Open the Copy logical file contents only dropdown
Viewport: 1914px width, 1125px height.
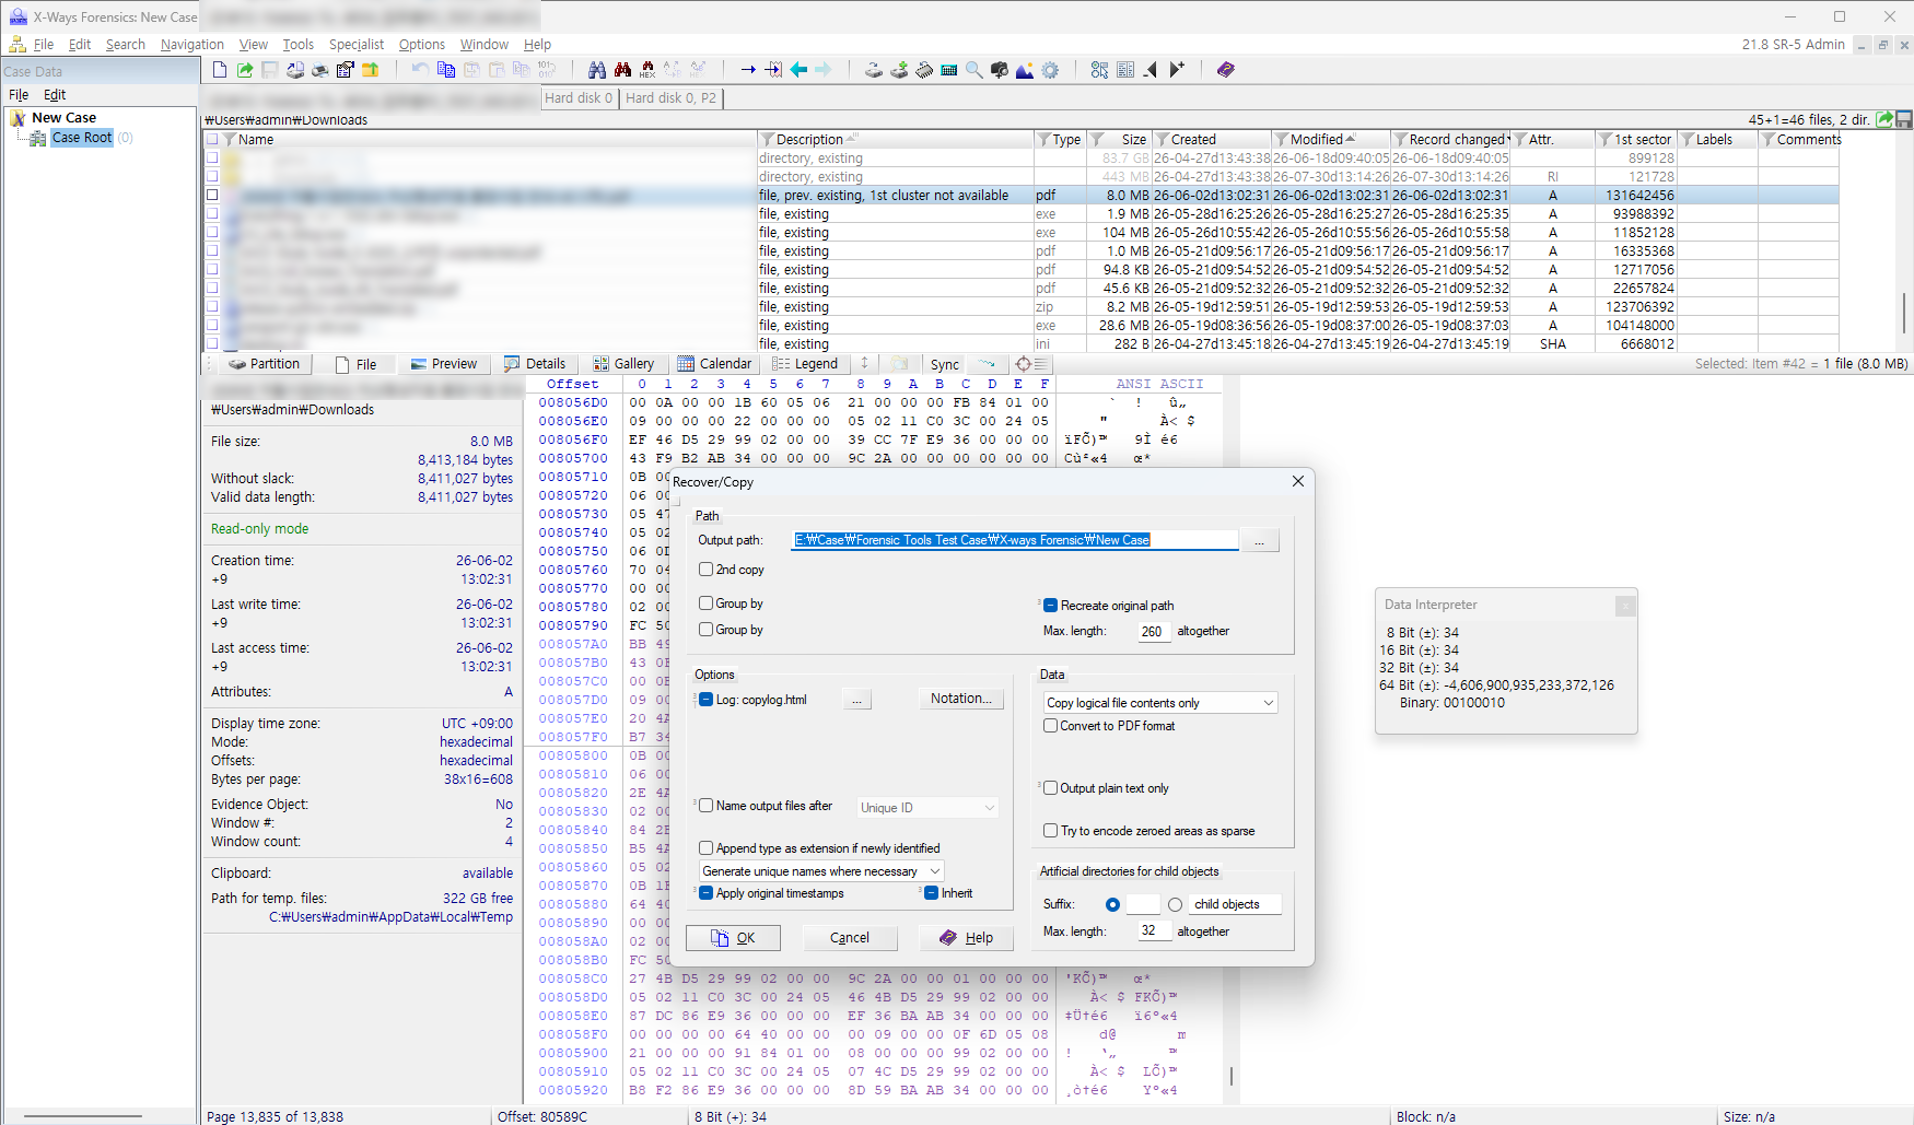1160,703
